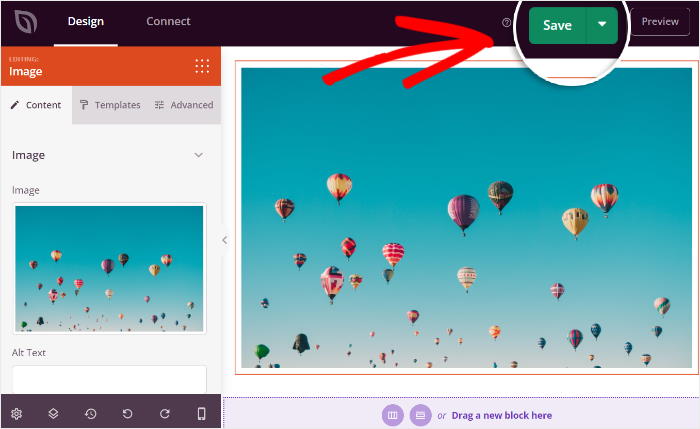Click the help question mark icon

pyautogui.click(x=506, y=23)
